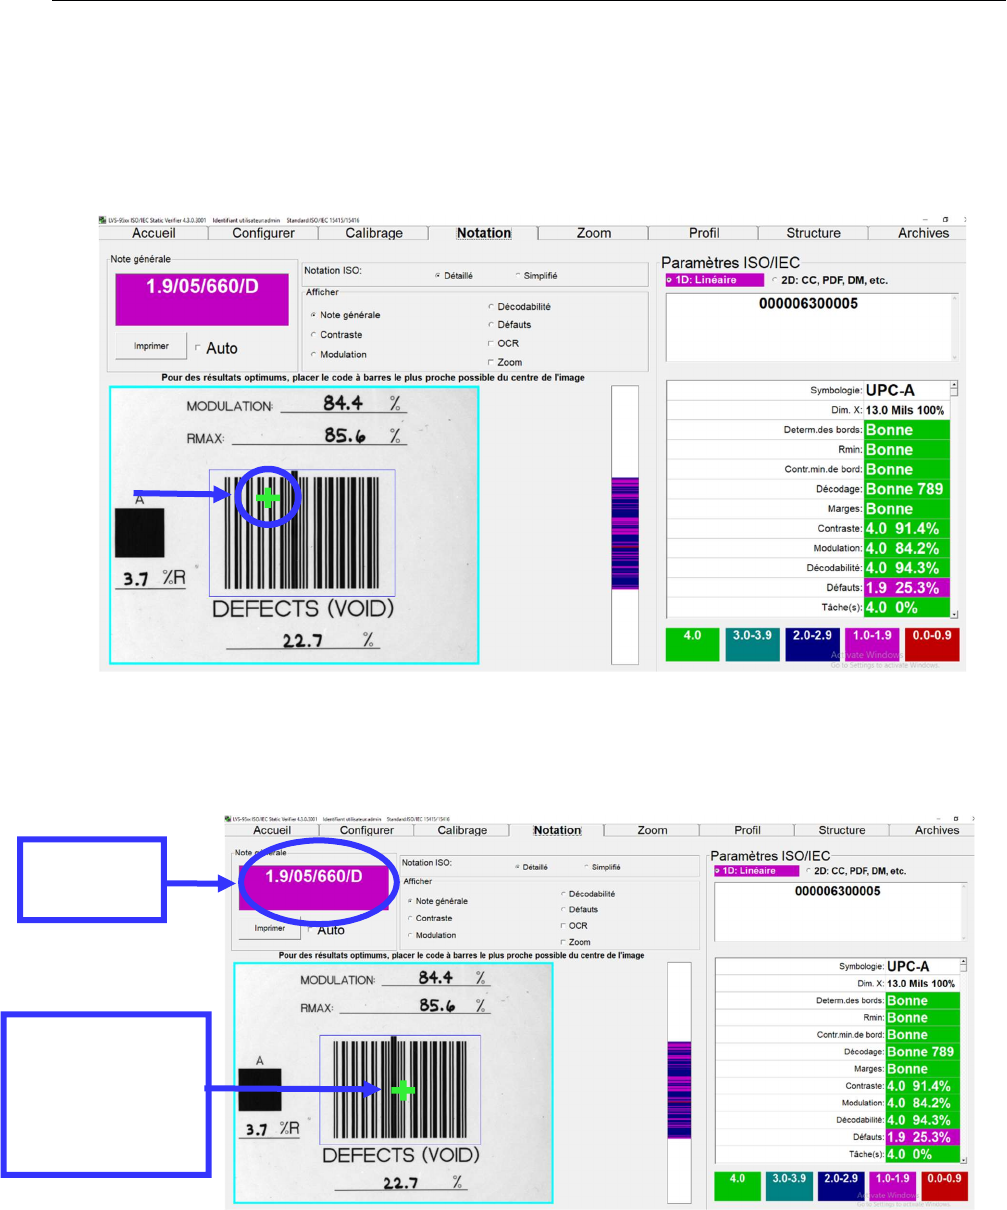The height and width of the screenshot is (1210, 1007).
Task: Tick the OCR checkbox in lower screenshot
Action: click(574, 925)
